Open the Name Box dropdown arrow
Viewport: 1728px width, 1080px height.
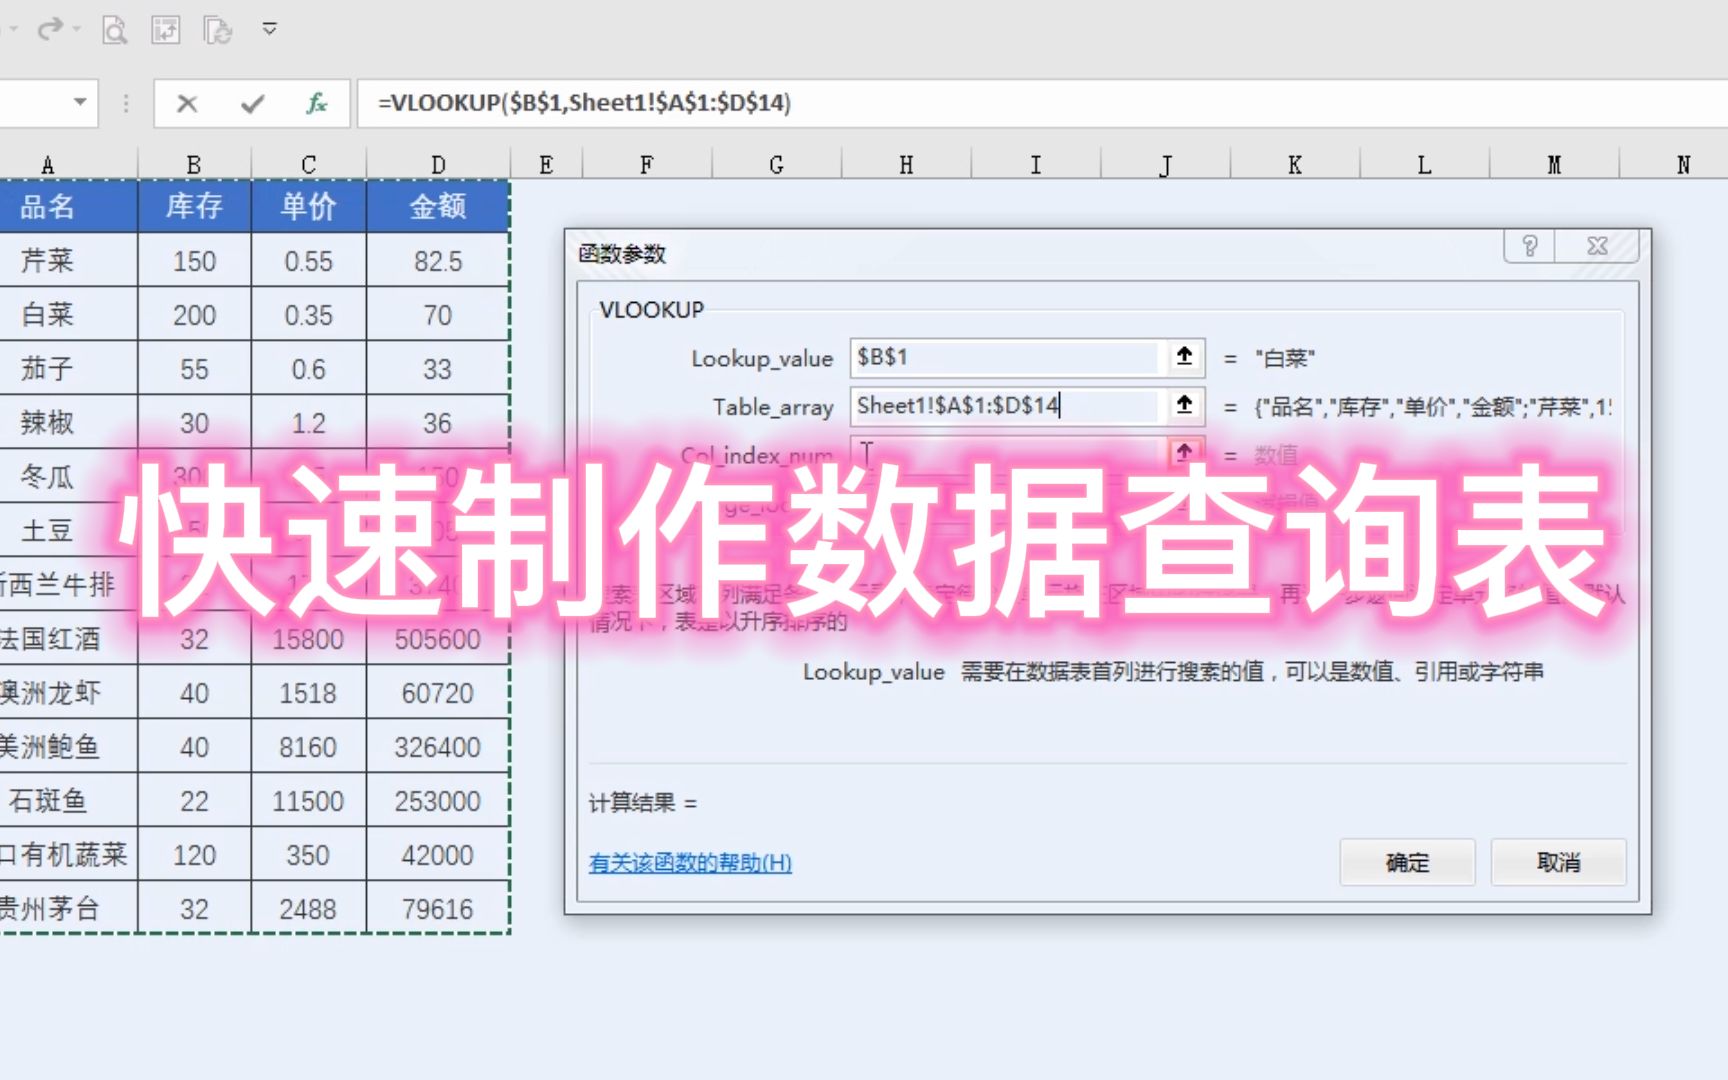pyautogui.click(x=80, y=102)
